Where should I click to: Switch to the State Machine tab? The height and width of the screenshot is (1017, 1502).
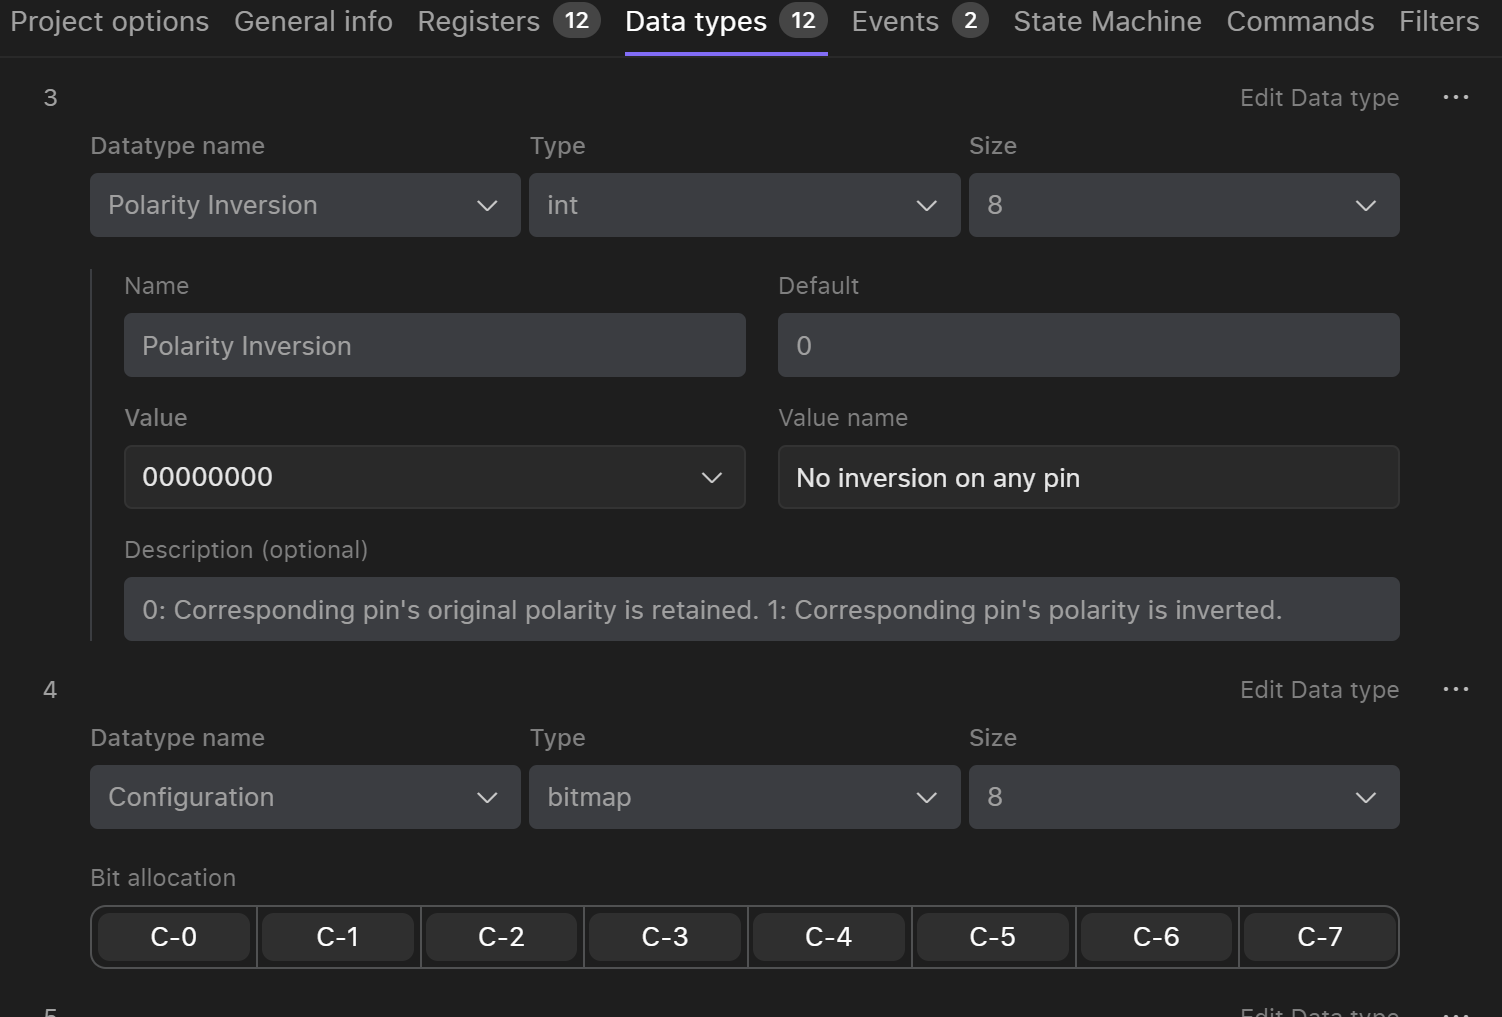[1107, 21]
